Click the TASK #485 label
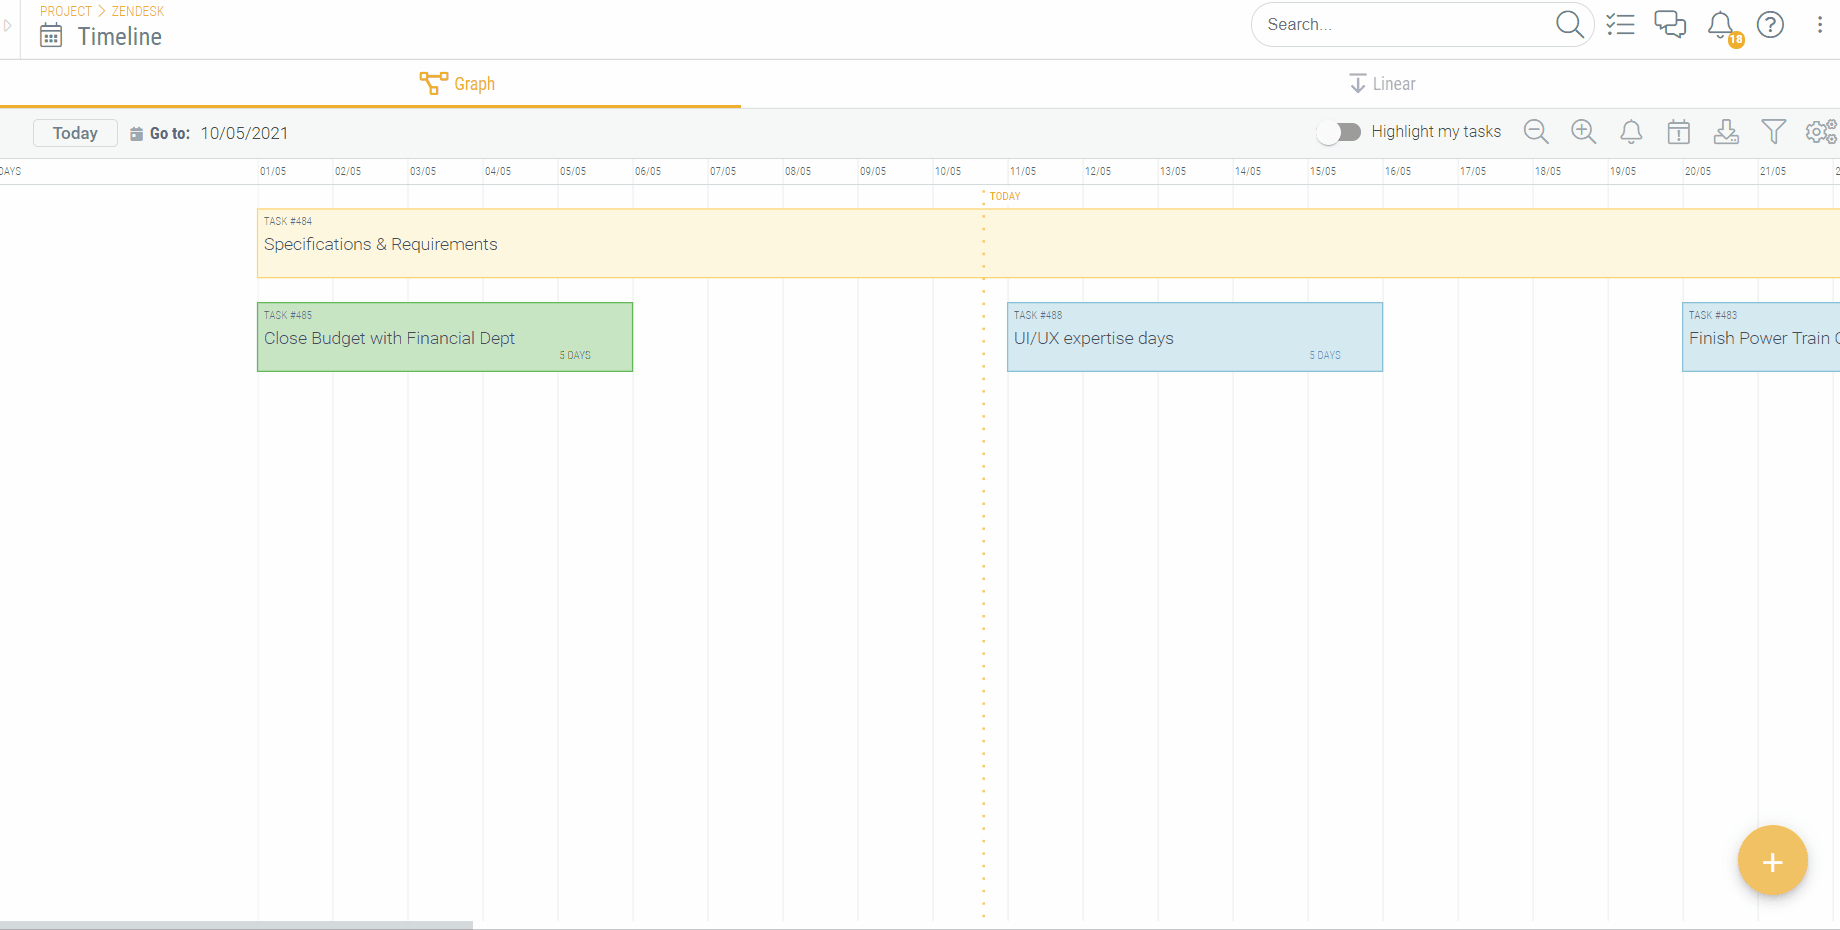The width and height of the screenshot is (1840, 930). pos(288,315)
